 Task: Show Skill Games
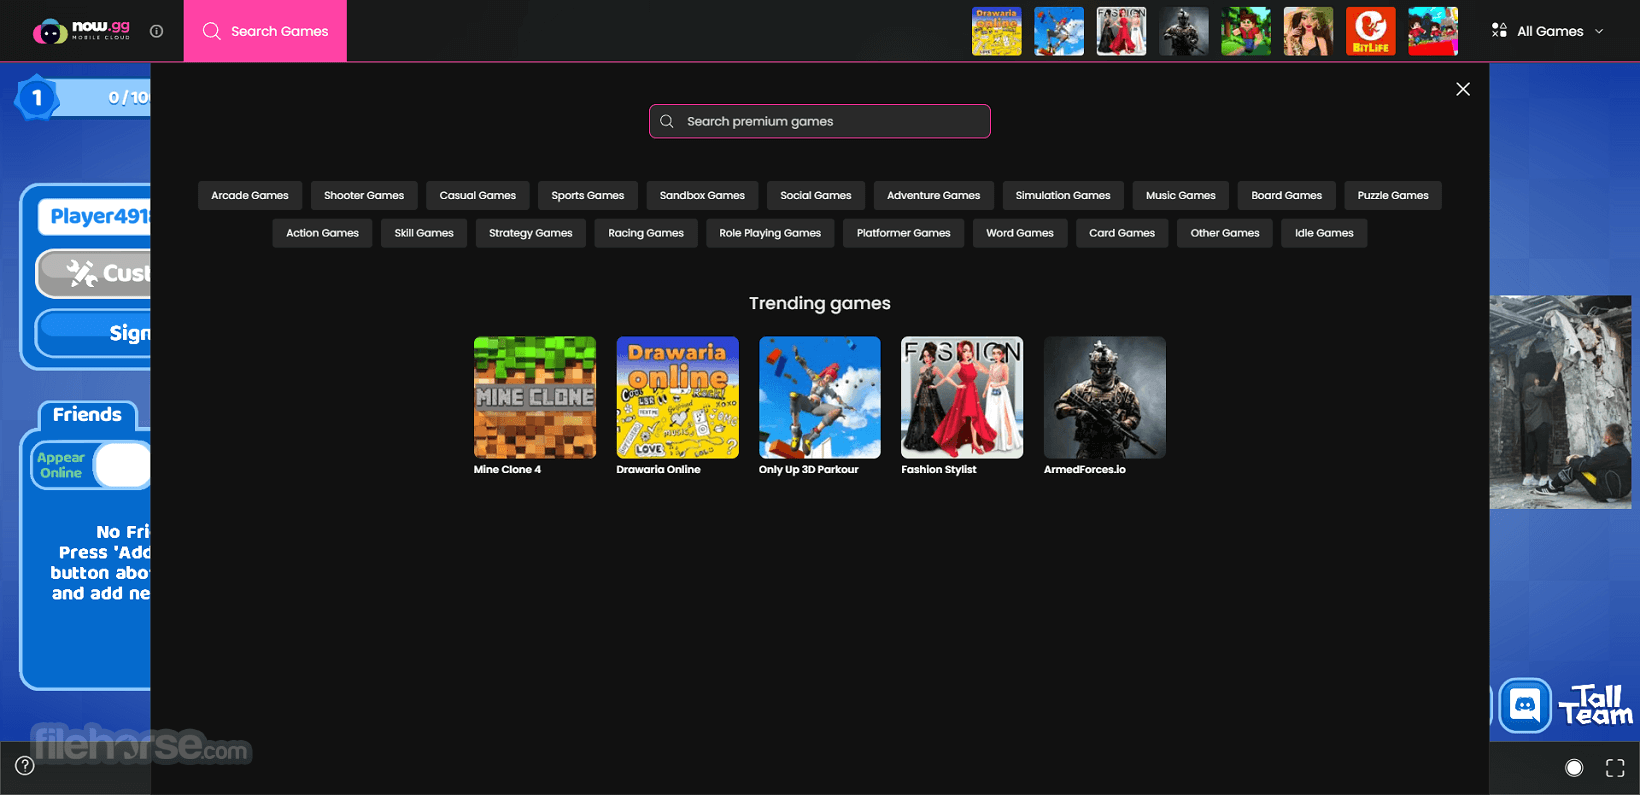click(x=424, y=233)
